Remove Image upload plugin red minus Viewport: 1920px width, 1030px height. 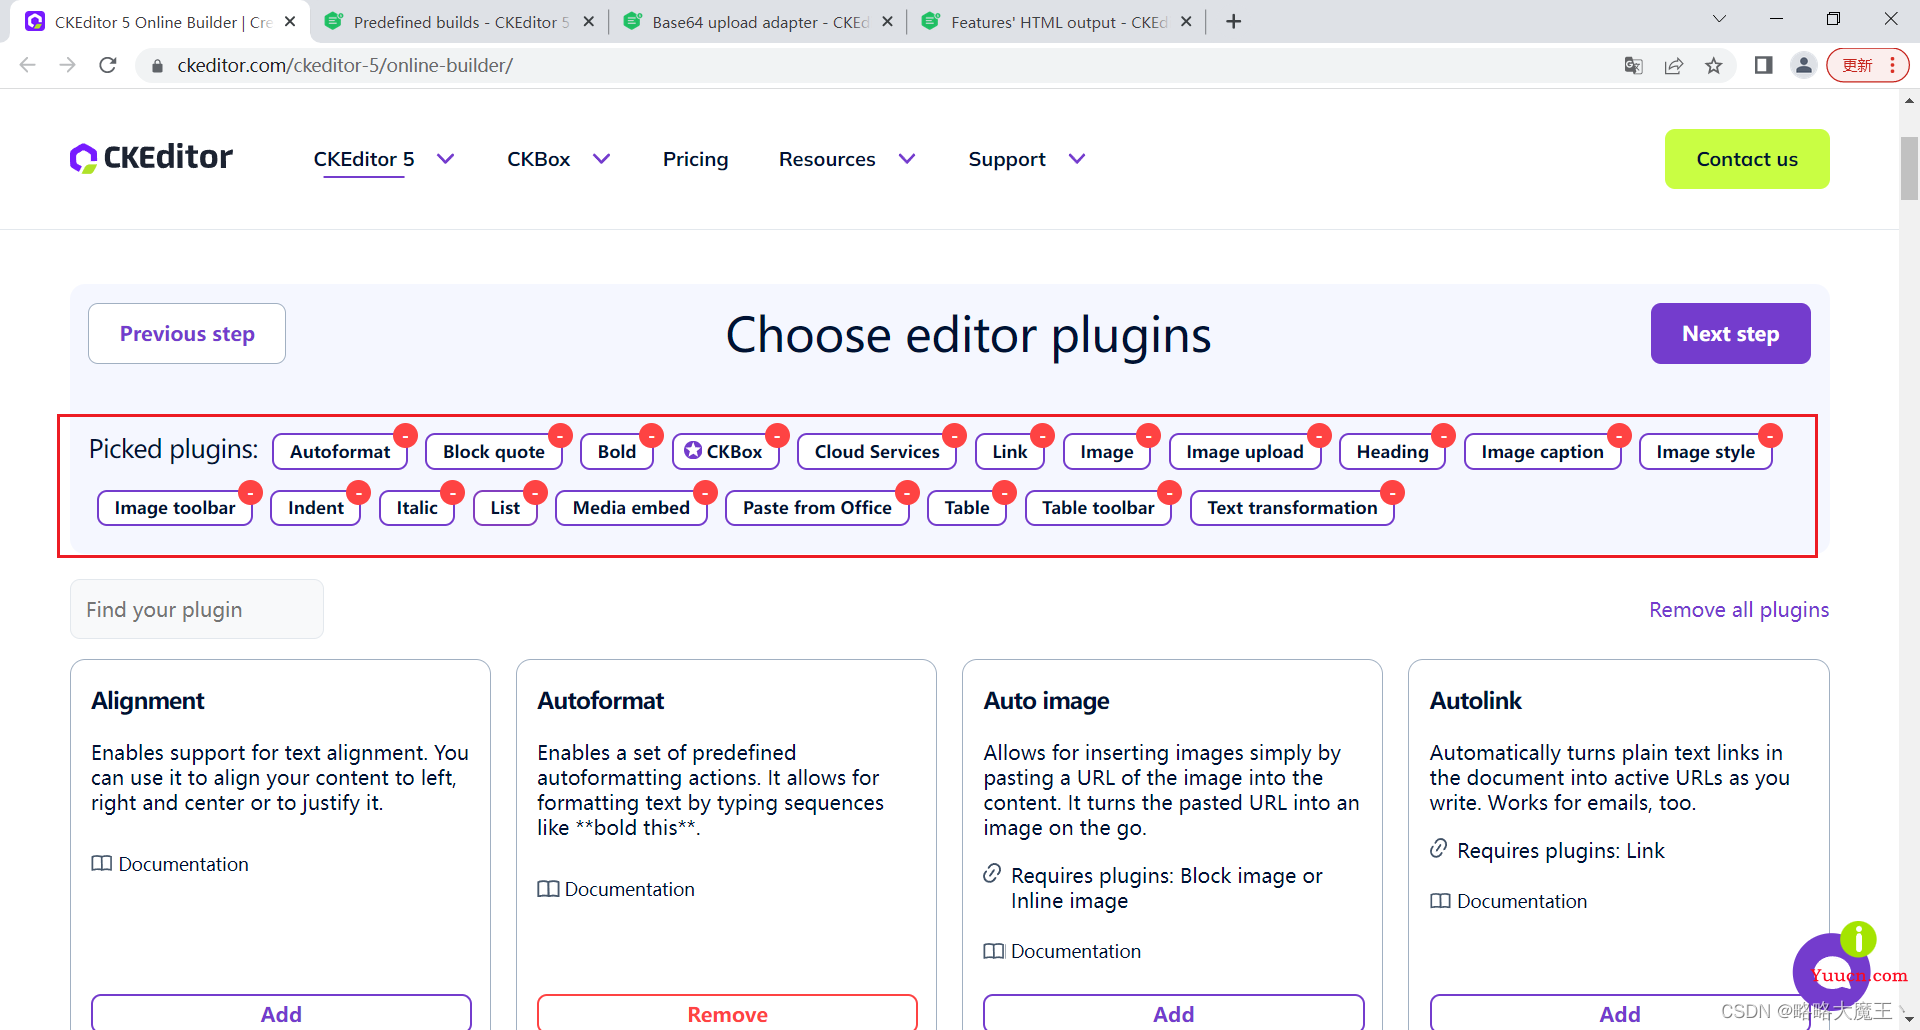click(x=1319, y=435)
